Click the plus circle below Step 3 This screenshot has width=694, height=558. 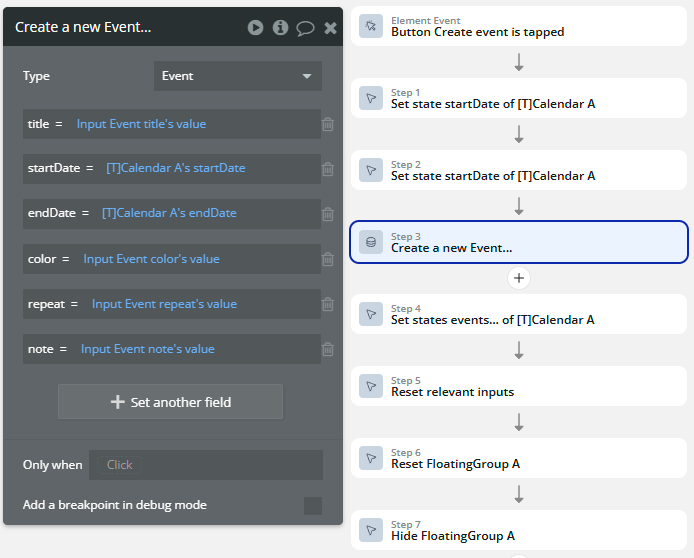(x=519, y=278)
